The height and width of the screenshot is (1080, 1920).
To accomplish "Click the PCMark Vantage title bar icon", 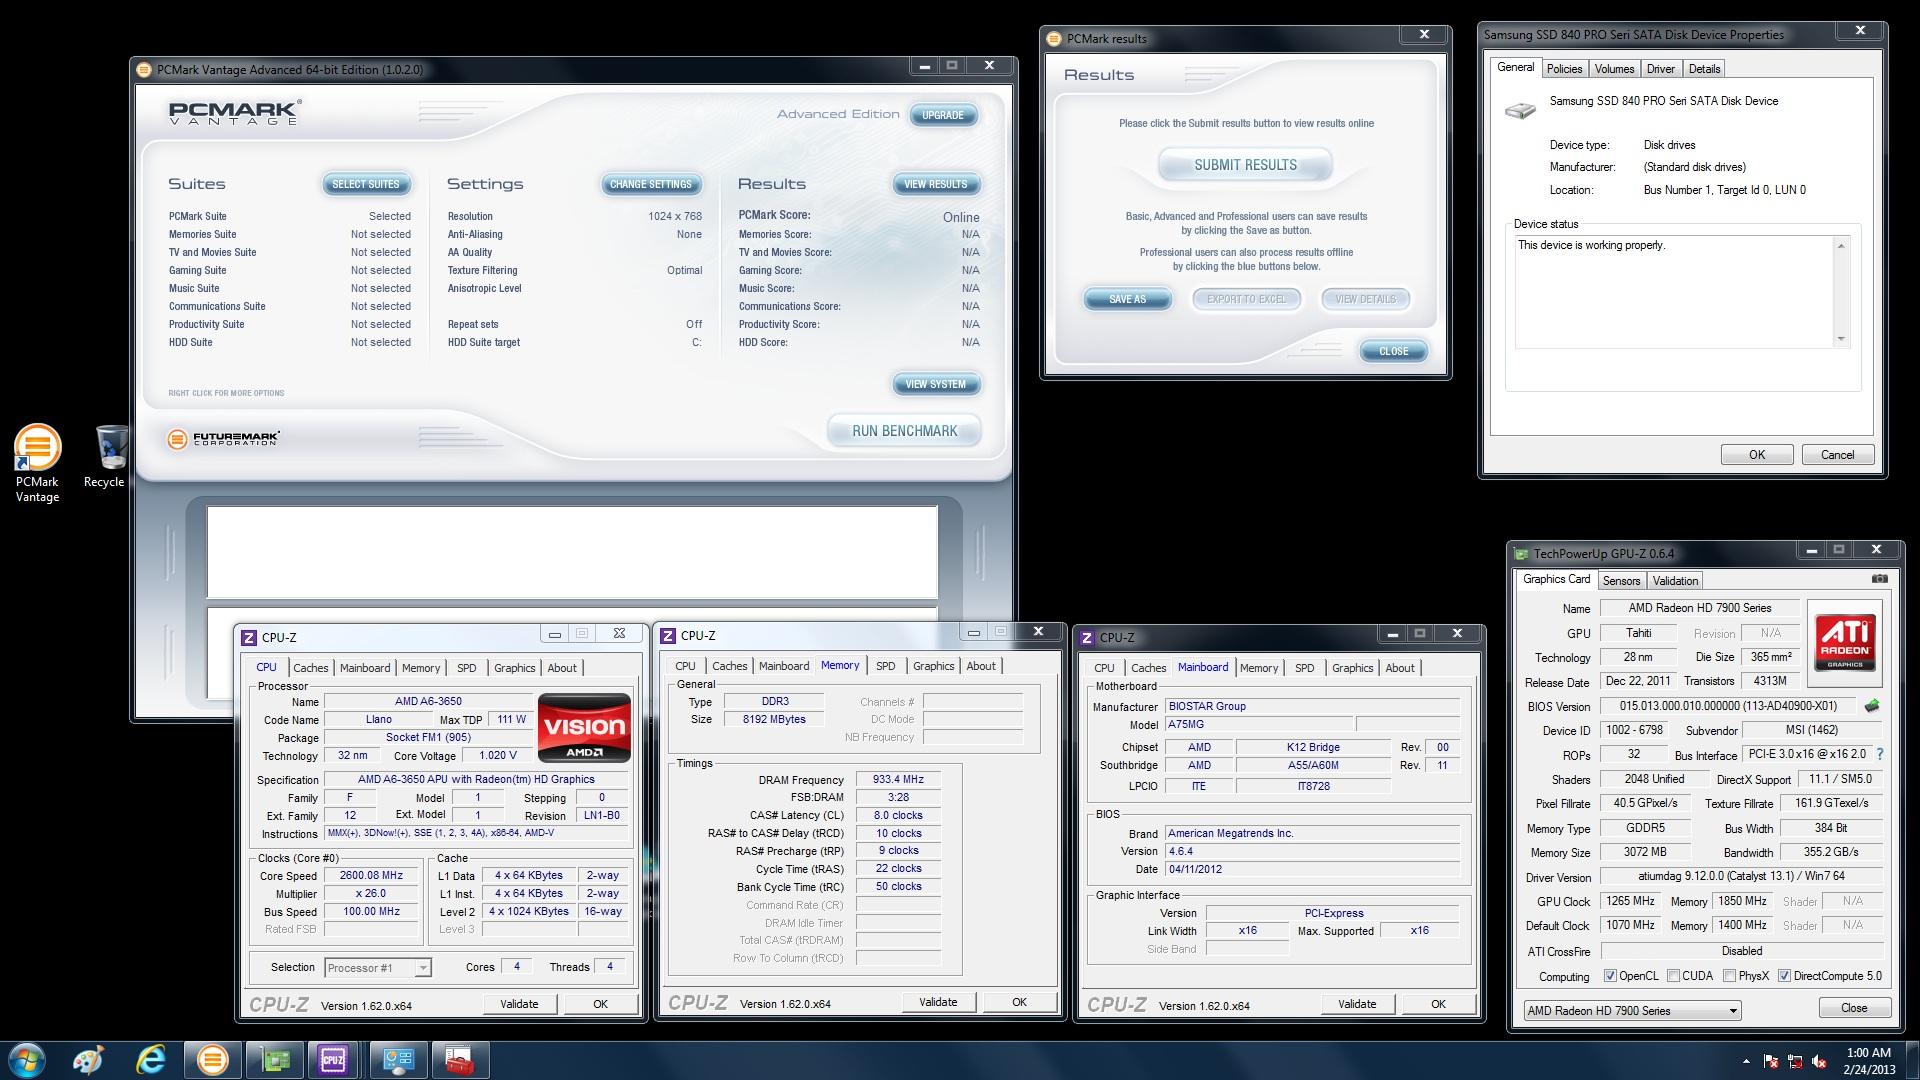I will coord(144,70).
